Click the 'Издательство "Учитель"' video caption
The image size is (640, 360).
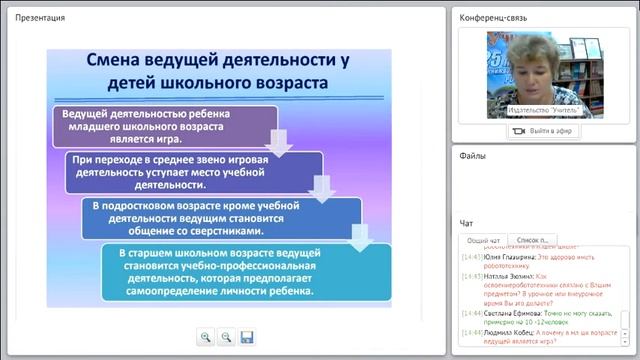(x=544, y=110)
